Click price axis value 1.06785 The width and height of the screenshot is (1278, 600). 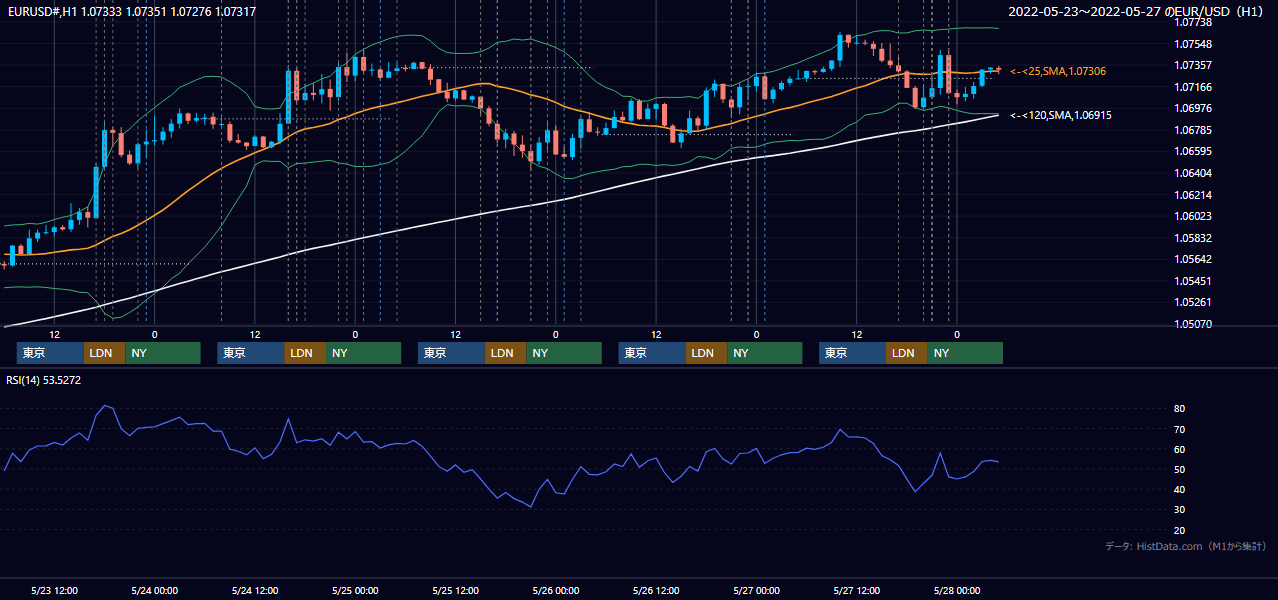[1192, 130]
